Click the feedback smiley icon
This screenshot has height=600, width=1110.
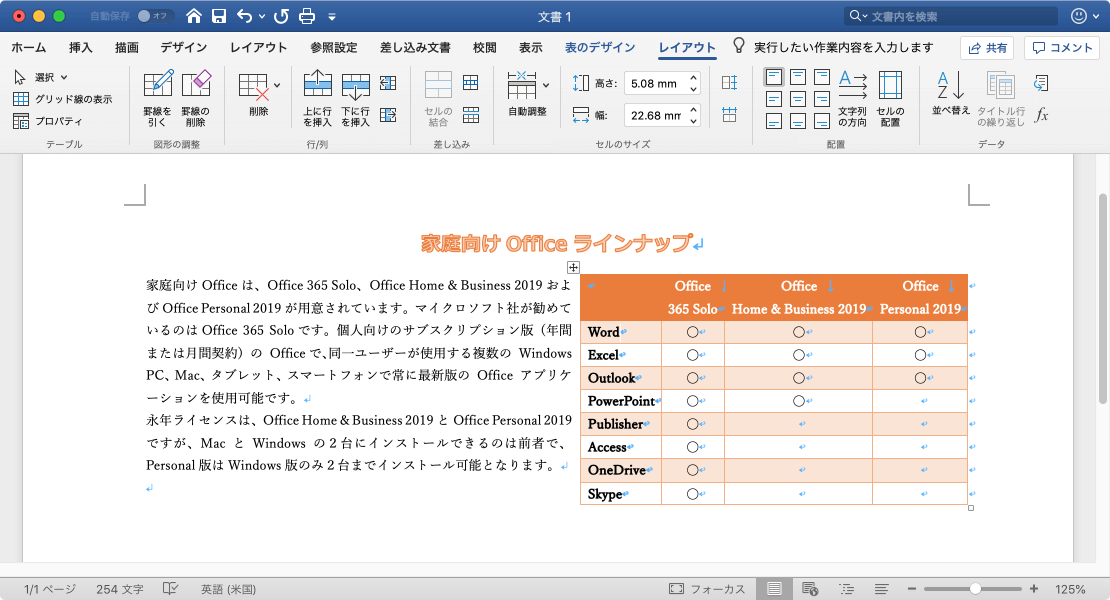click(1078, 16)
